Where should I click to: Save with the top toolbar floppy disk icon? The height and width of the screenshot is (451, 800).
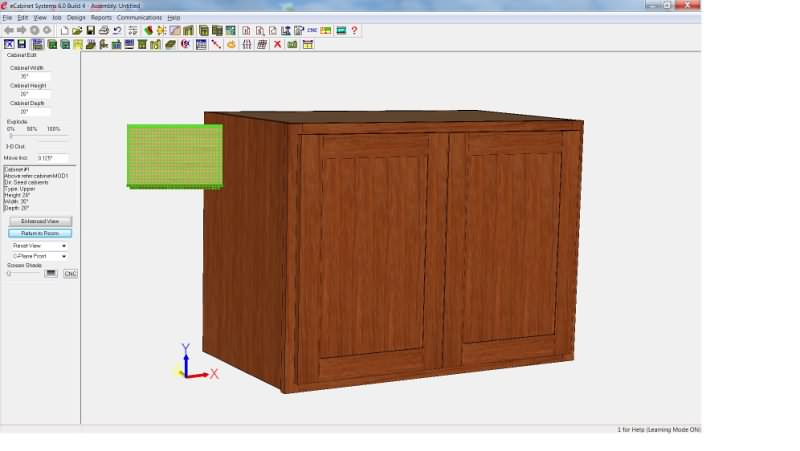[x=90, y=31]
